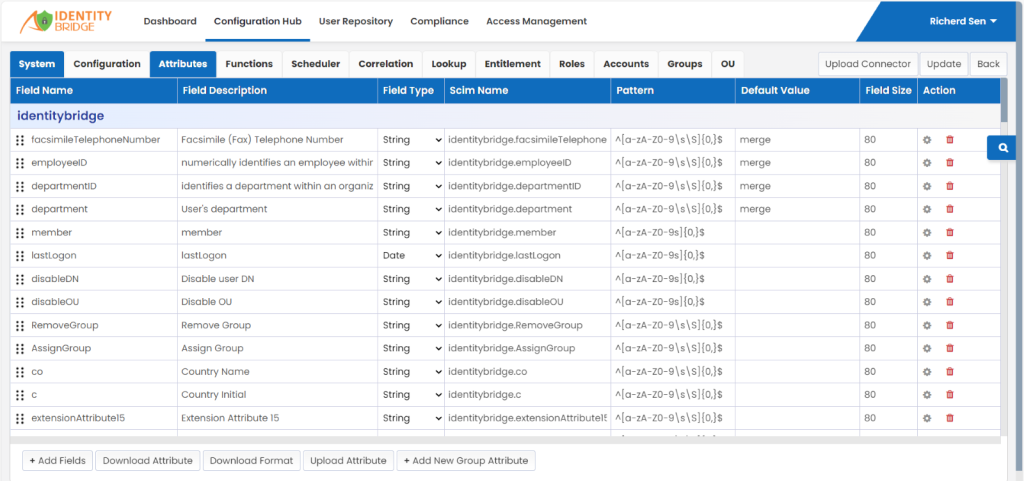The height and width of the screenshot is (481, 1024).
Task: Switch to the Configuration tab
Action: click(x=107, y=64)
